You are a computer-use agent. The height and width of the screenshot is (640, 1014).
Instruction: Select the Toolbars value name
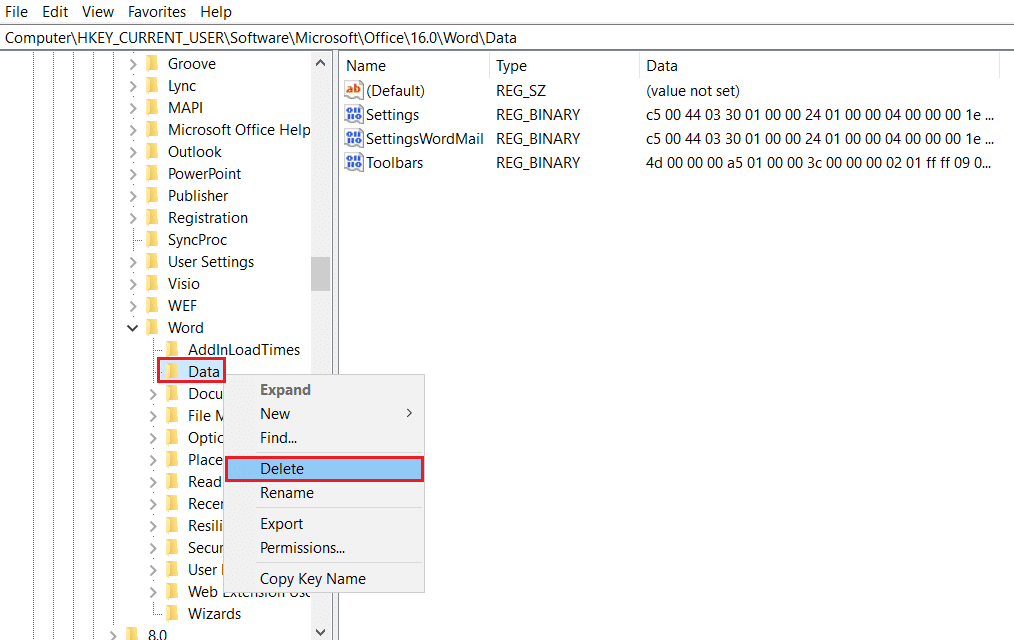coord(394,162)
